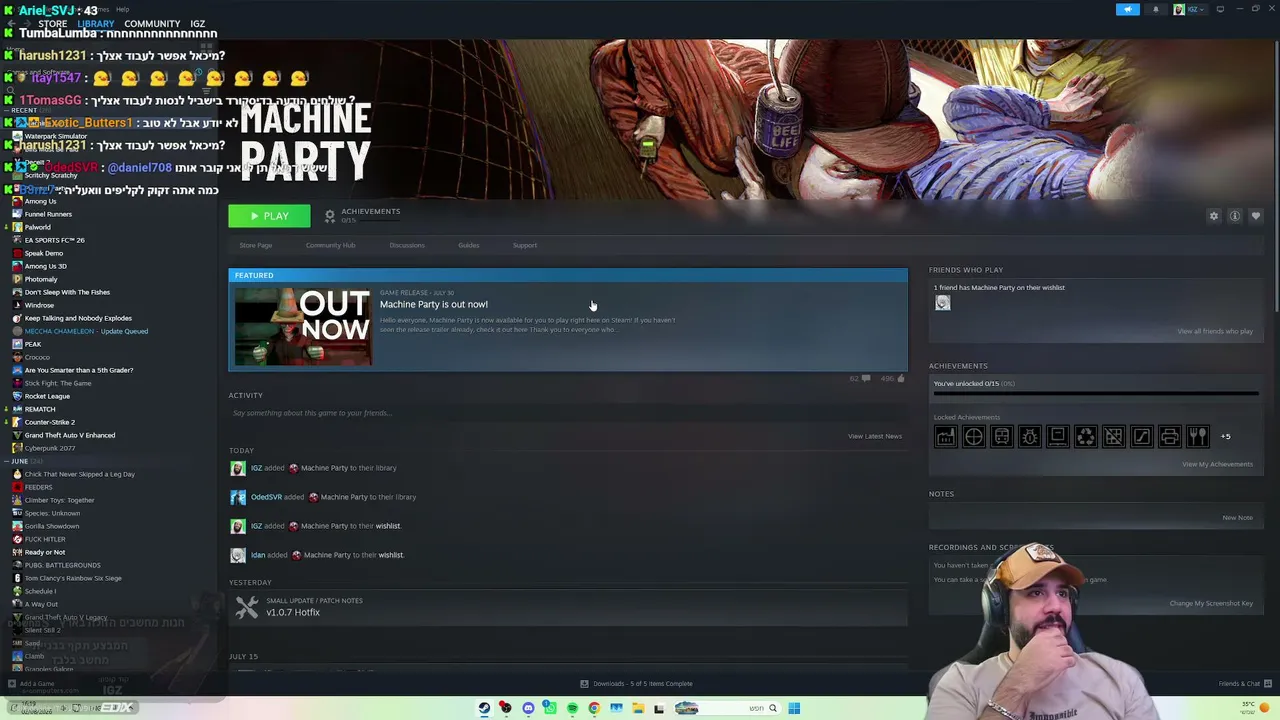Select Cyberpunk 2077 in the library list
Image resolution: width=1280 pixels, height=720 pixels.
[49, 448]
